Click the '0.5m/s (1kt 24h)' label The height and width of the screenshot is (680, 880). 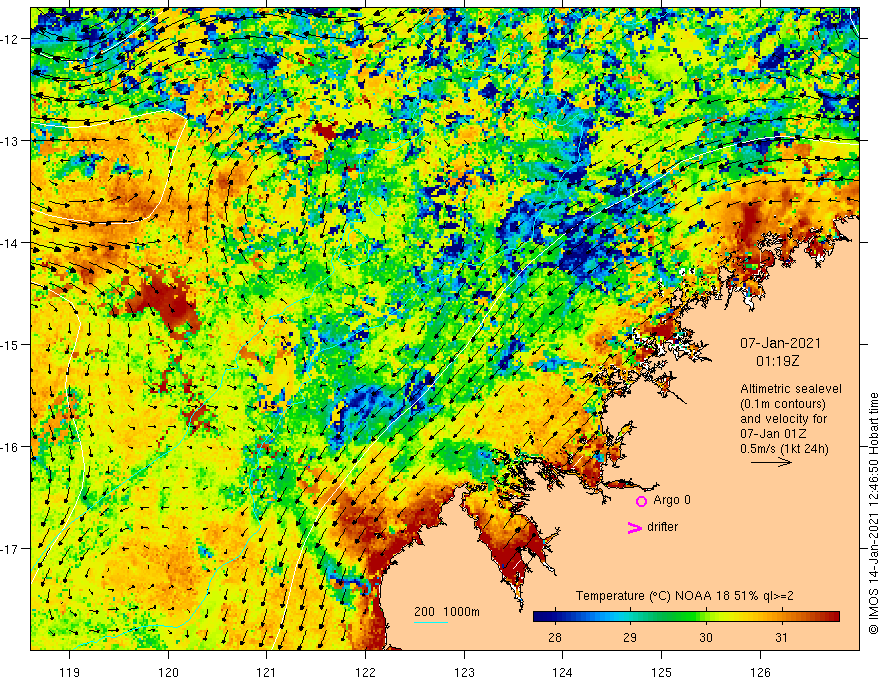784,448
